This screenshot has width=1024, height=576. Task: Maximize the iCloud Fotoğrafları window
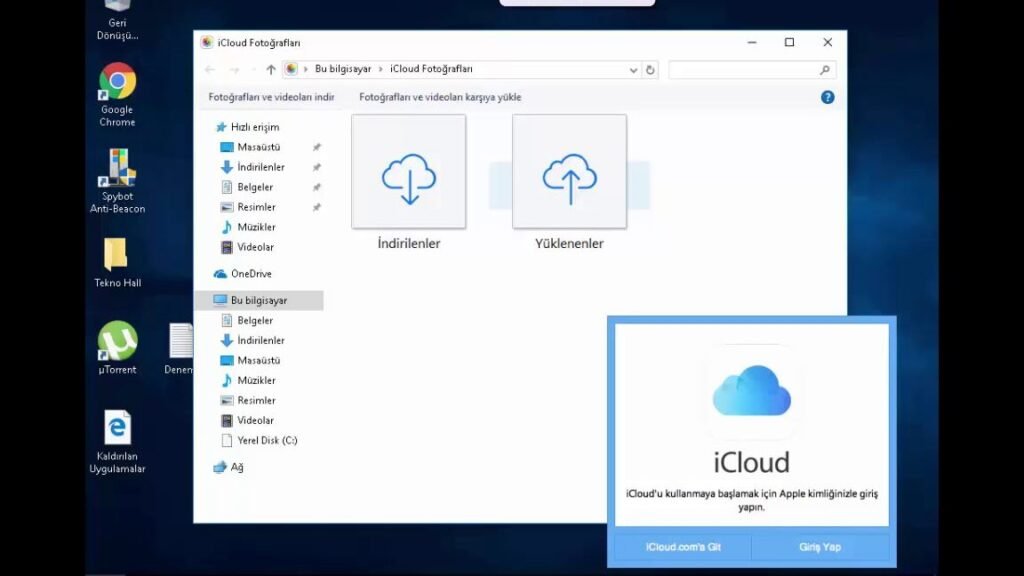790,42
